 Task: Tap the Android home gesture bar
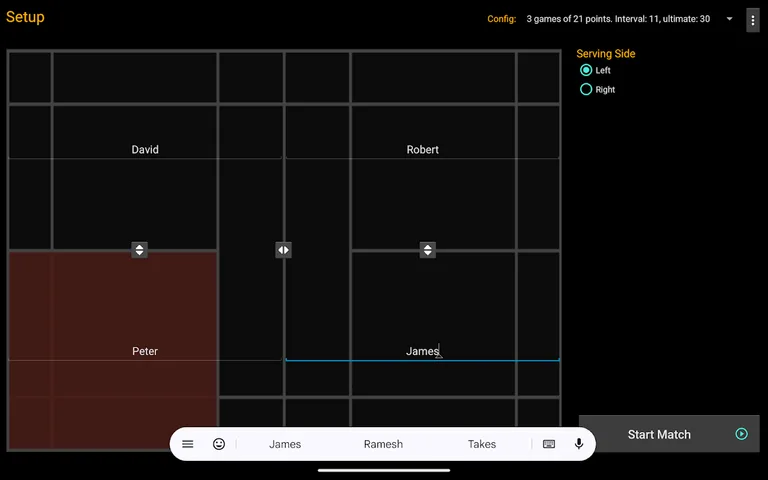pos(384,470)
